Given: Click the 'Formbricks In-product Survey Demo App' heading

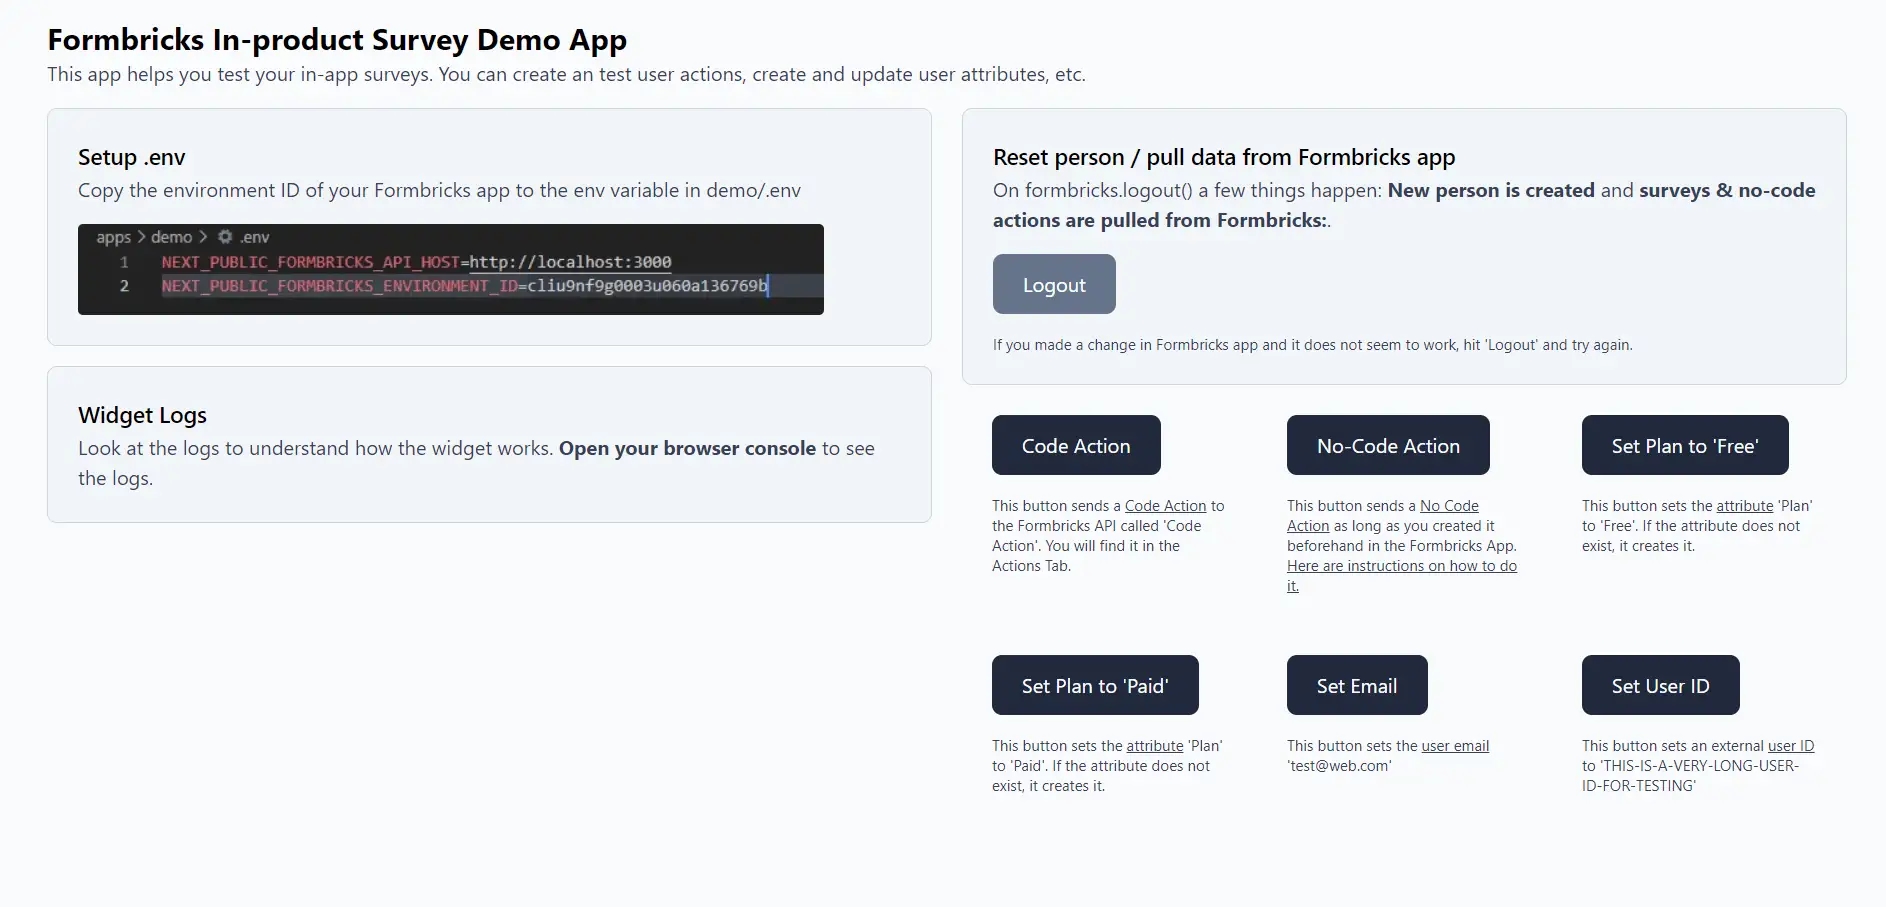Looking at the screenshot, I should [x=337, y=40].
